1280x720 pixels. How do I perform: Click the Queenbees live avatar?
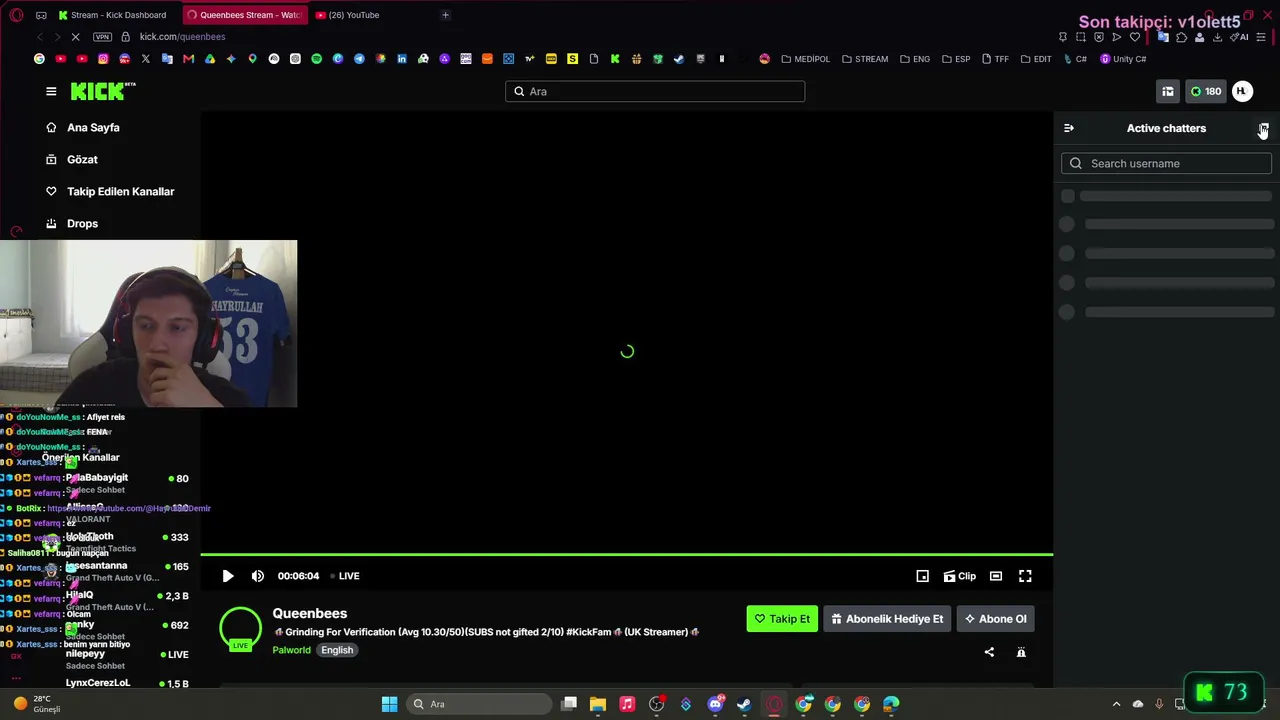click(240, 630)
